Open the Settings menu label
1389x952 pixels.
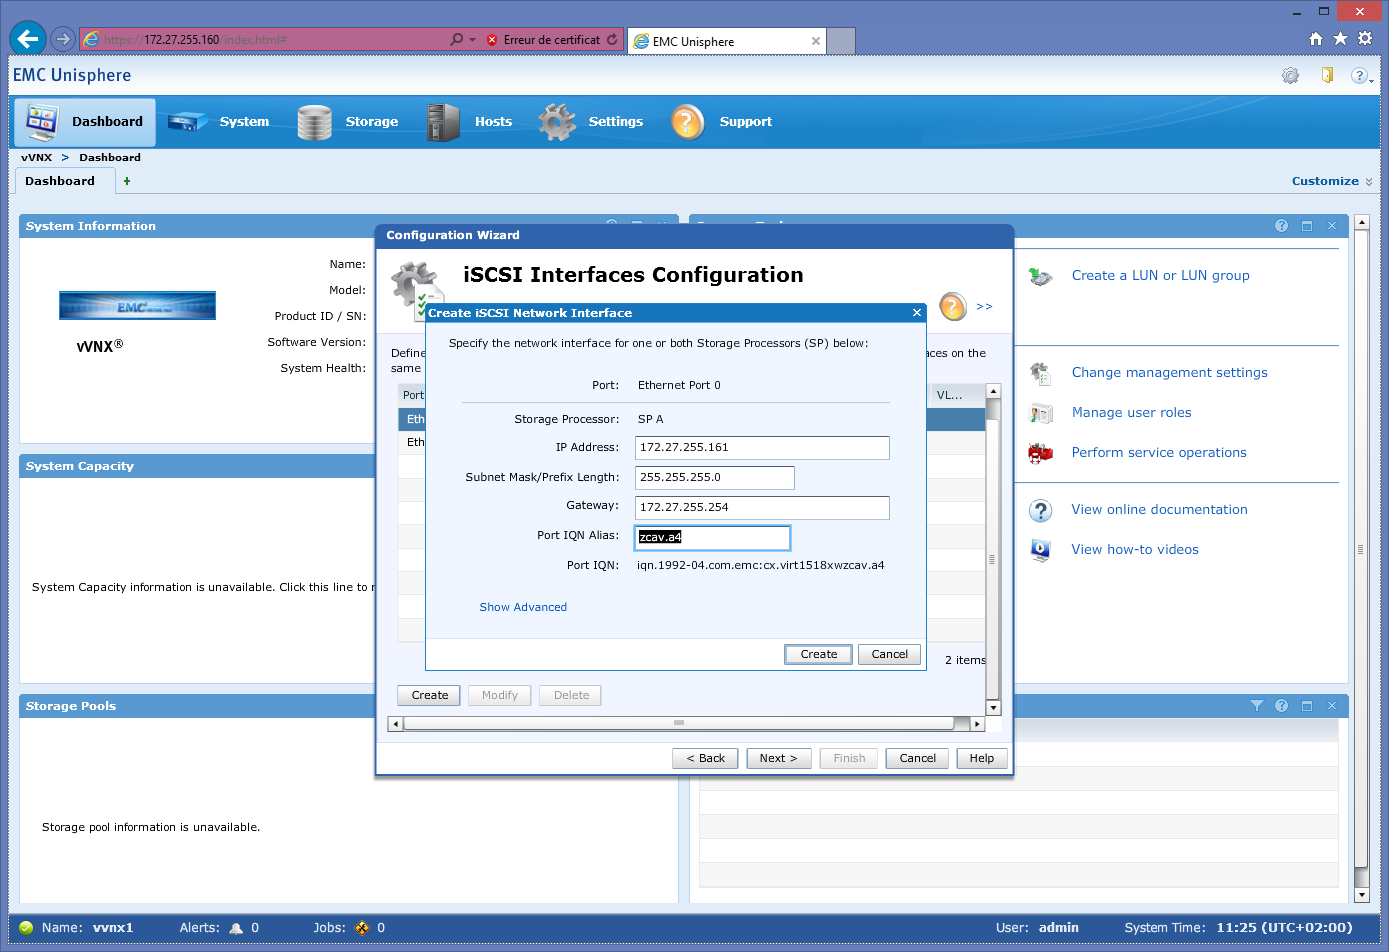tap(616, 122)
